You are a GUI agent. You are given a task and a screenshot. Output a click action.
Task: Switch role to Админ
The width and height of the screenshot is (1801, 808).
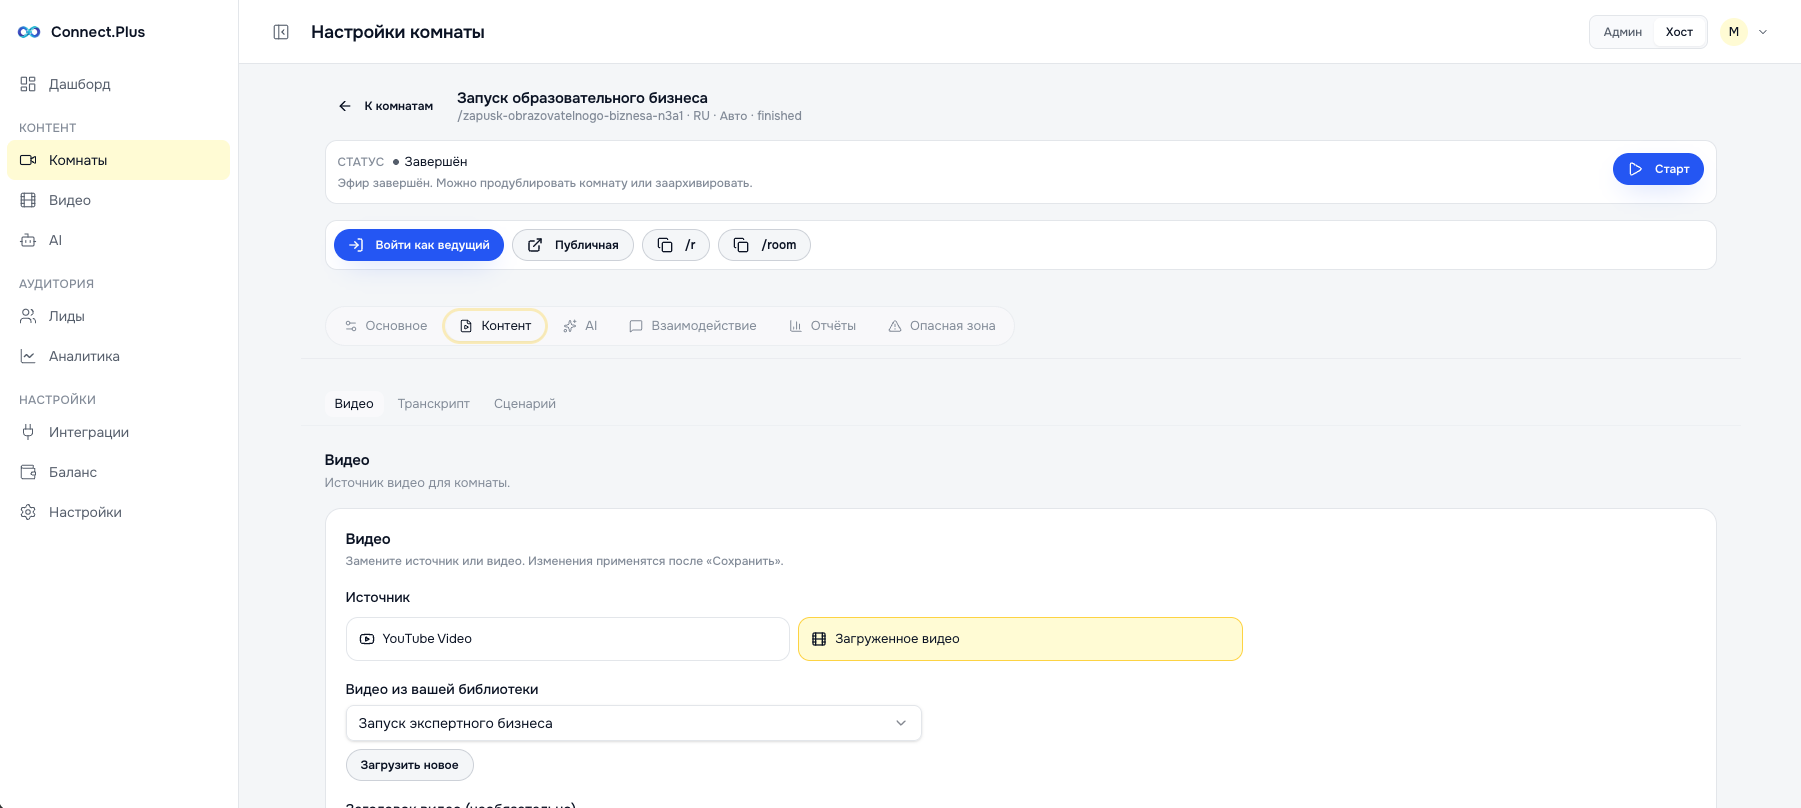click(x=1622, y=32)
